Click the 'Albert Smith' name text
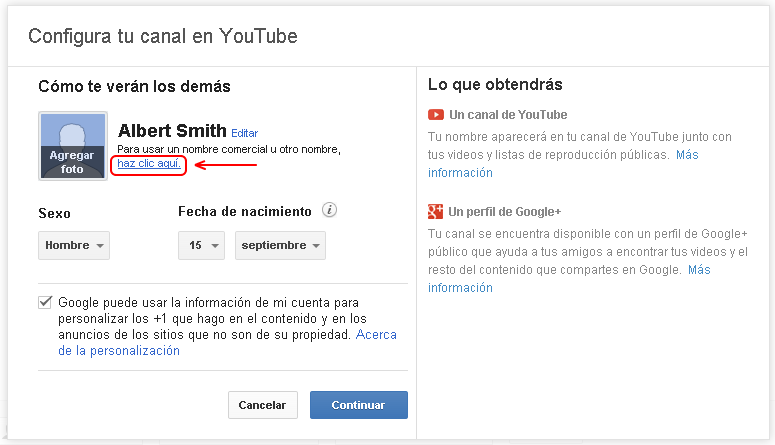775x445 pixels. coord(172,131)
